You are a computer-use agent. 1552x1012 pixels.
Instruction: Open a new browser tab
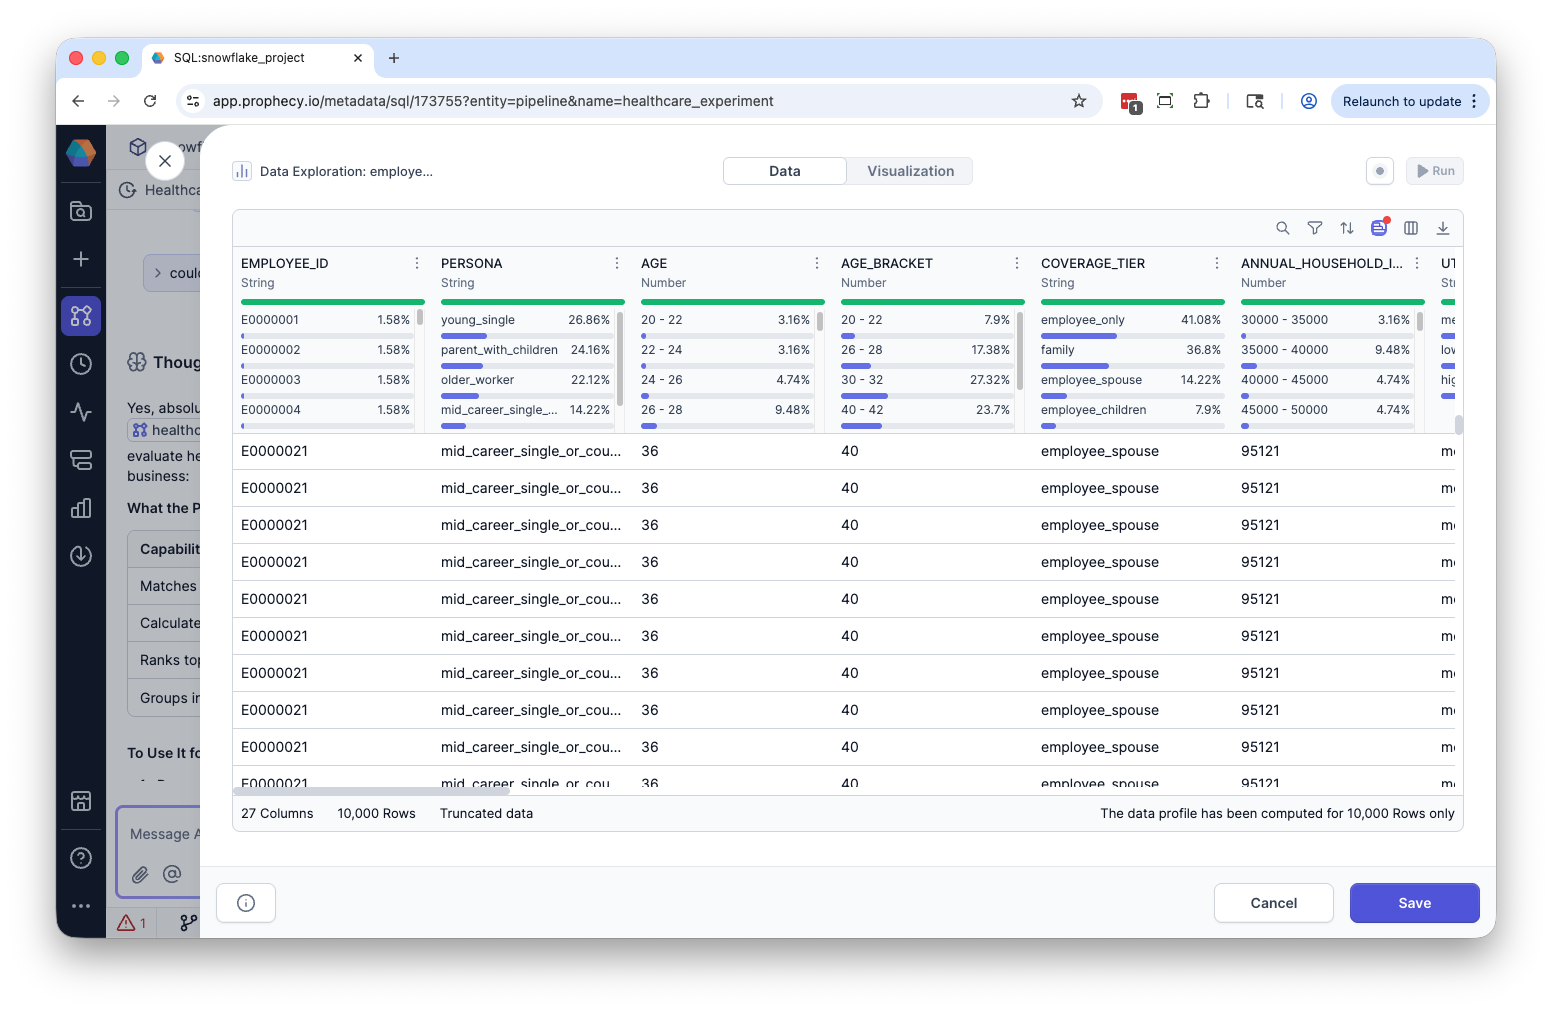click(394, 58)
